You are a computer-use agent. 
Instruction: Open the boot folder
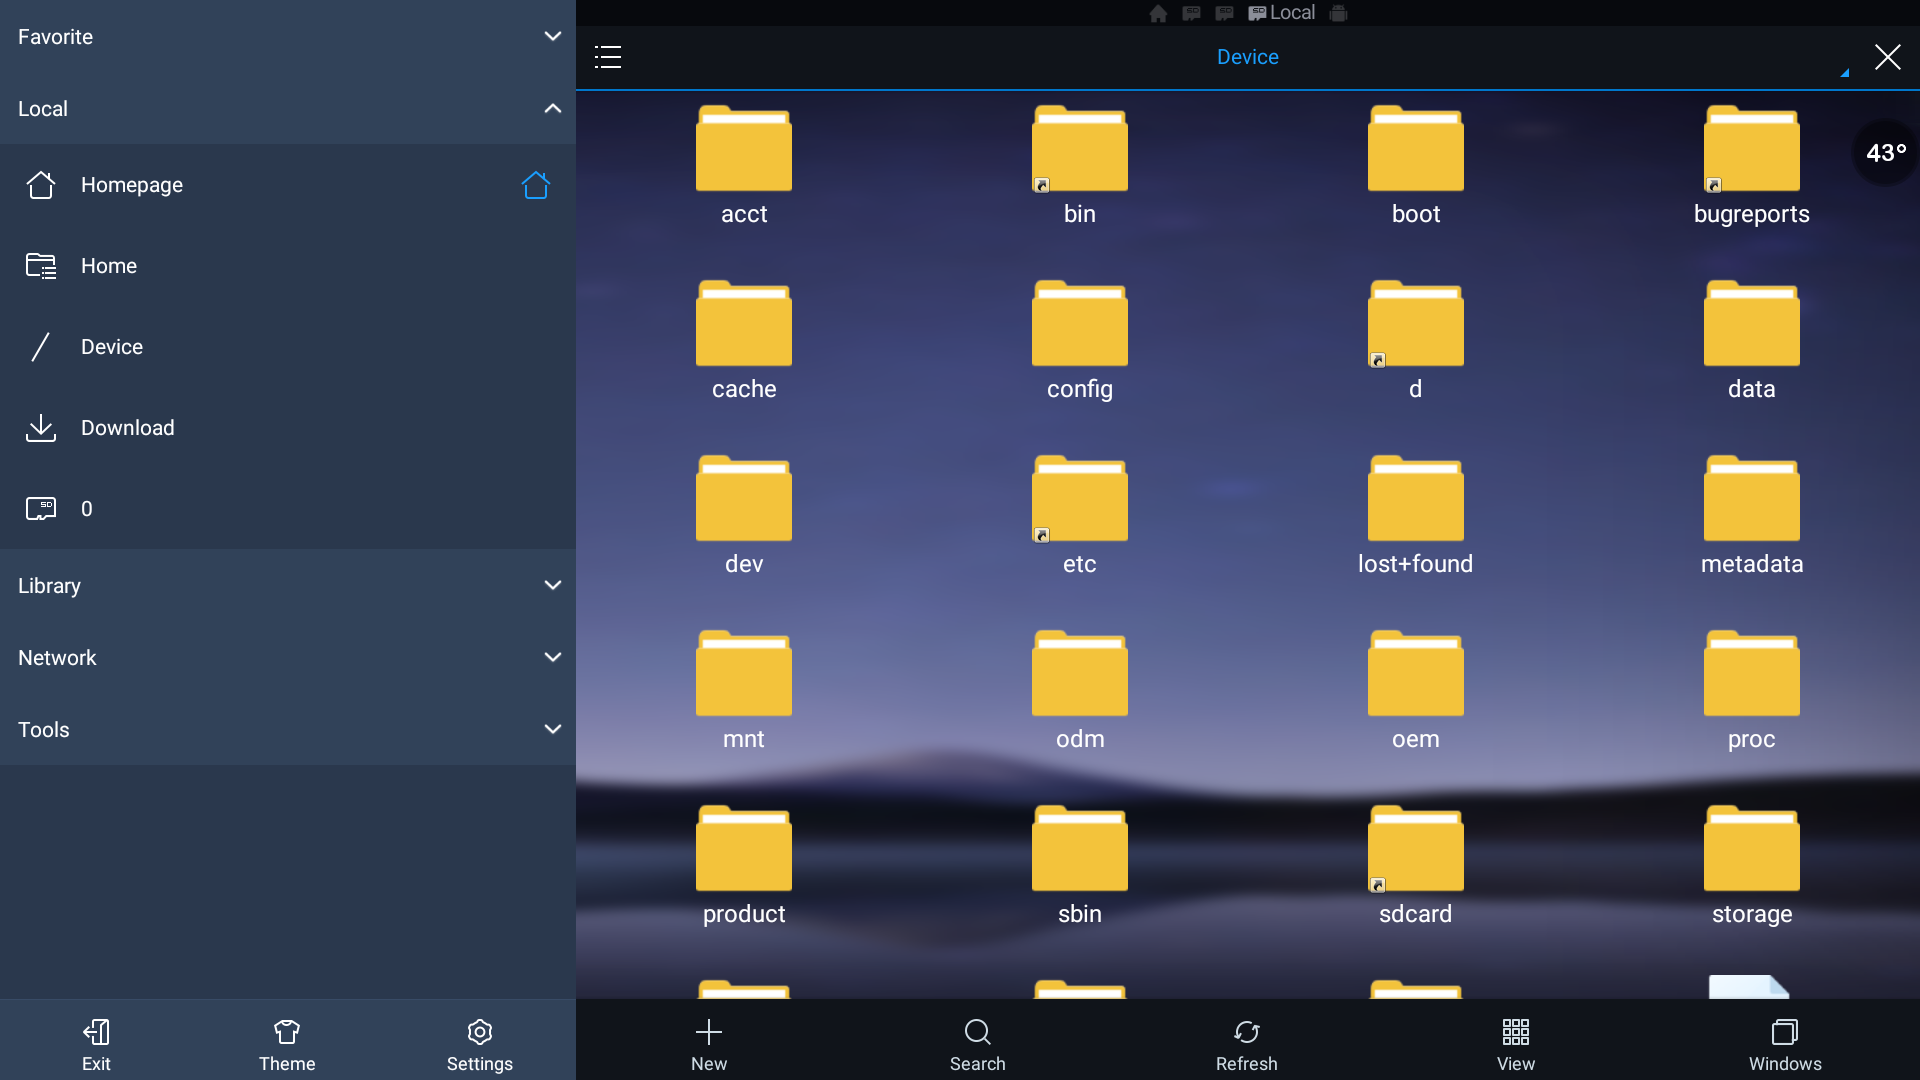click(1416, 167)
